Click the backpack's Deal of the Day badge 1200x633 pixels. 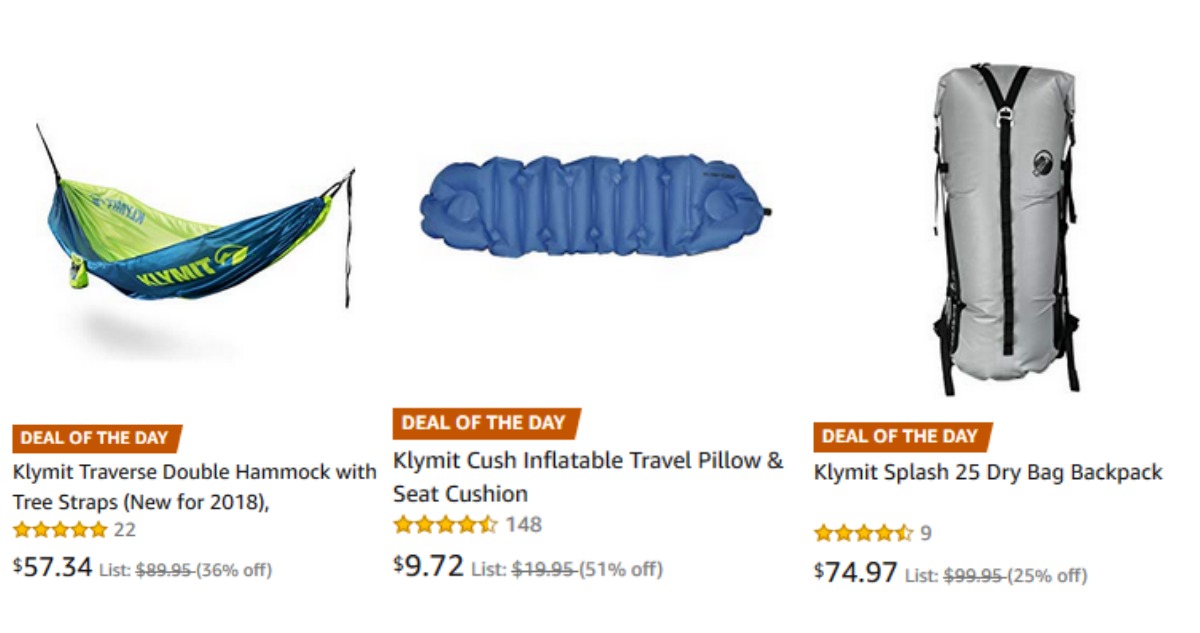pos(900,436)
